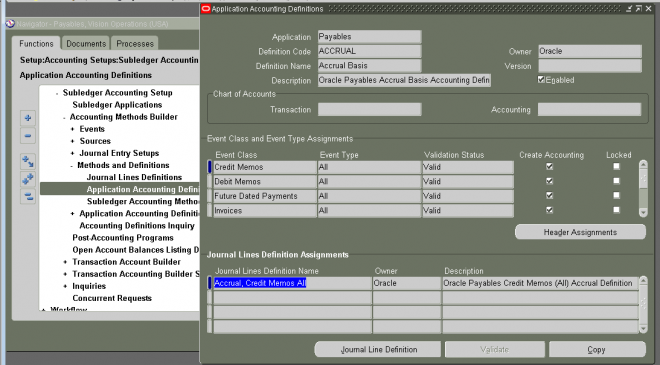Click the Definition Name field

[369, 66]
